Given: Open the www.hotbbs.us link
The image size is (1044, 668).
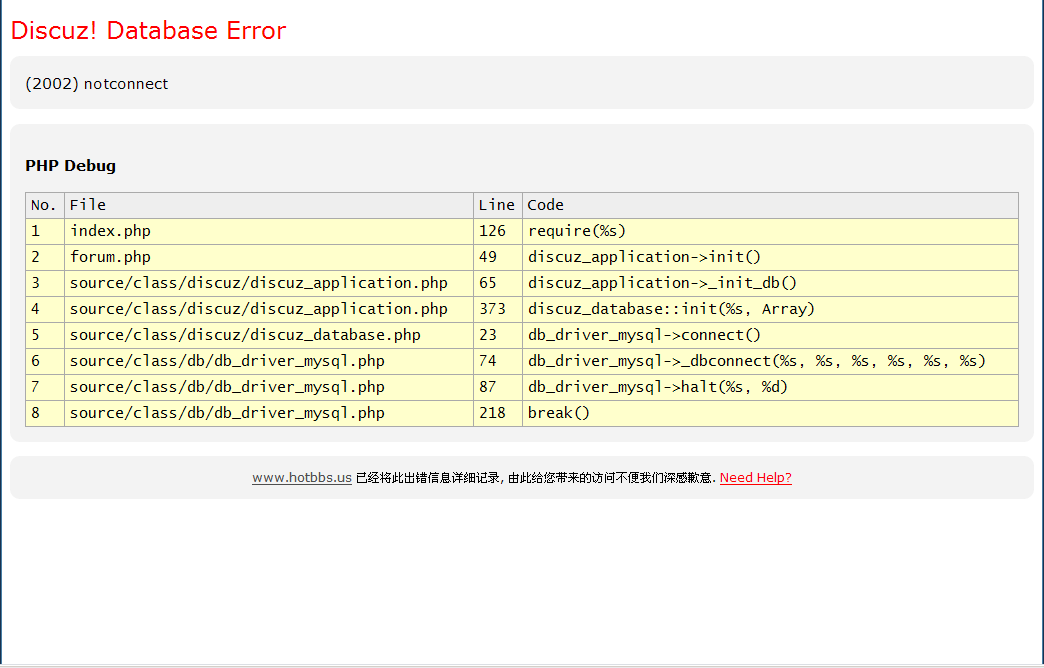Looking at the screenshot, I should 302,478.
